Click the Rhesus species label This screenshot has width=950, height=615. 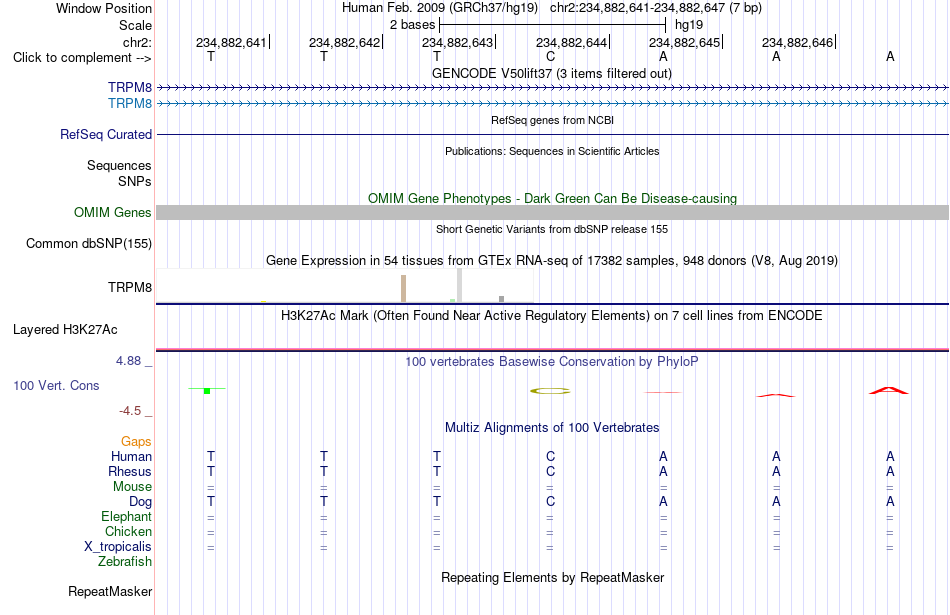130,471
